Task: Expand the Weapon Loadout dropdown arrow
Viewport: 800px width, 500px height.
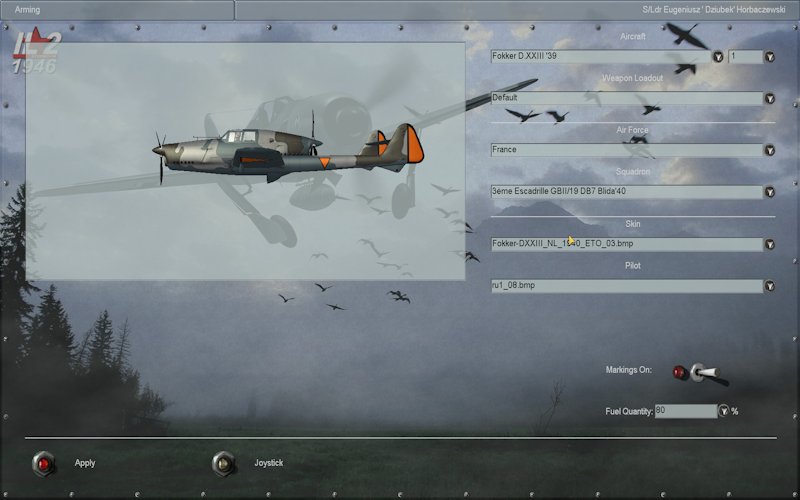Action: coord(770,98)
